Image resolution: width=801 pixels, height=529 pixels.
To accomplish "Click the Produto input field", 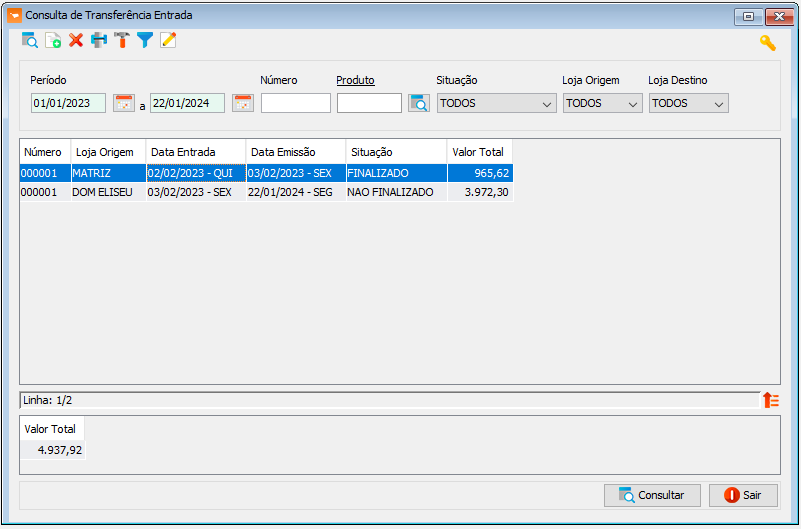I will tap(369, 103).
